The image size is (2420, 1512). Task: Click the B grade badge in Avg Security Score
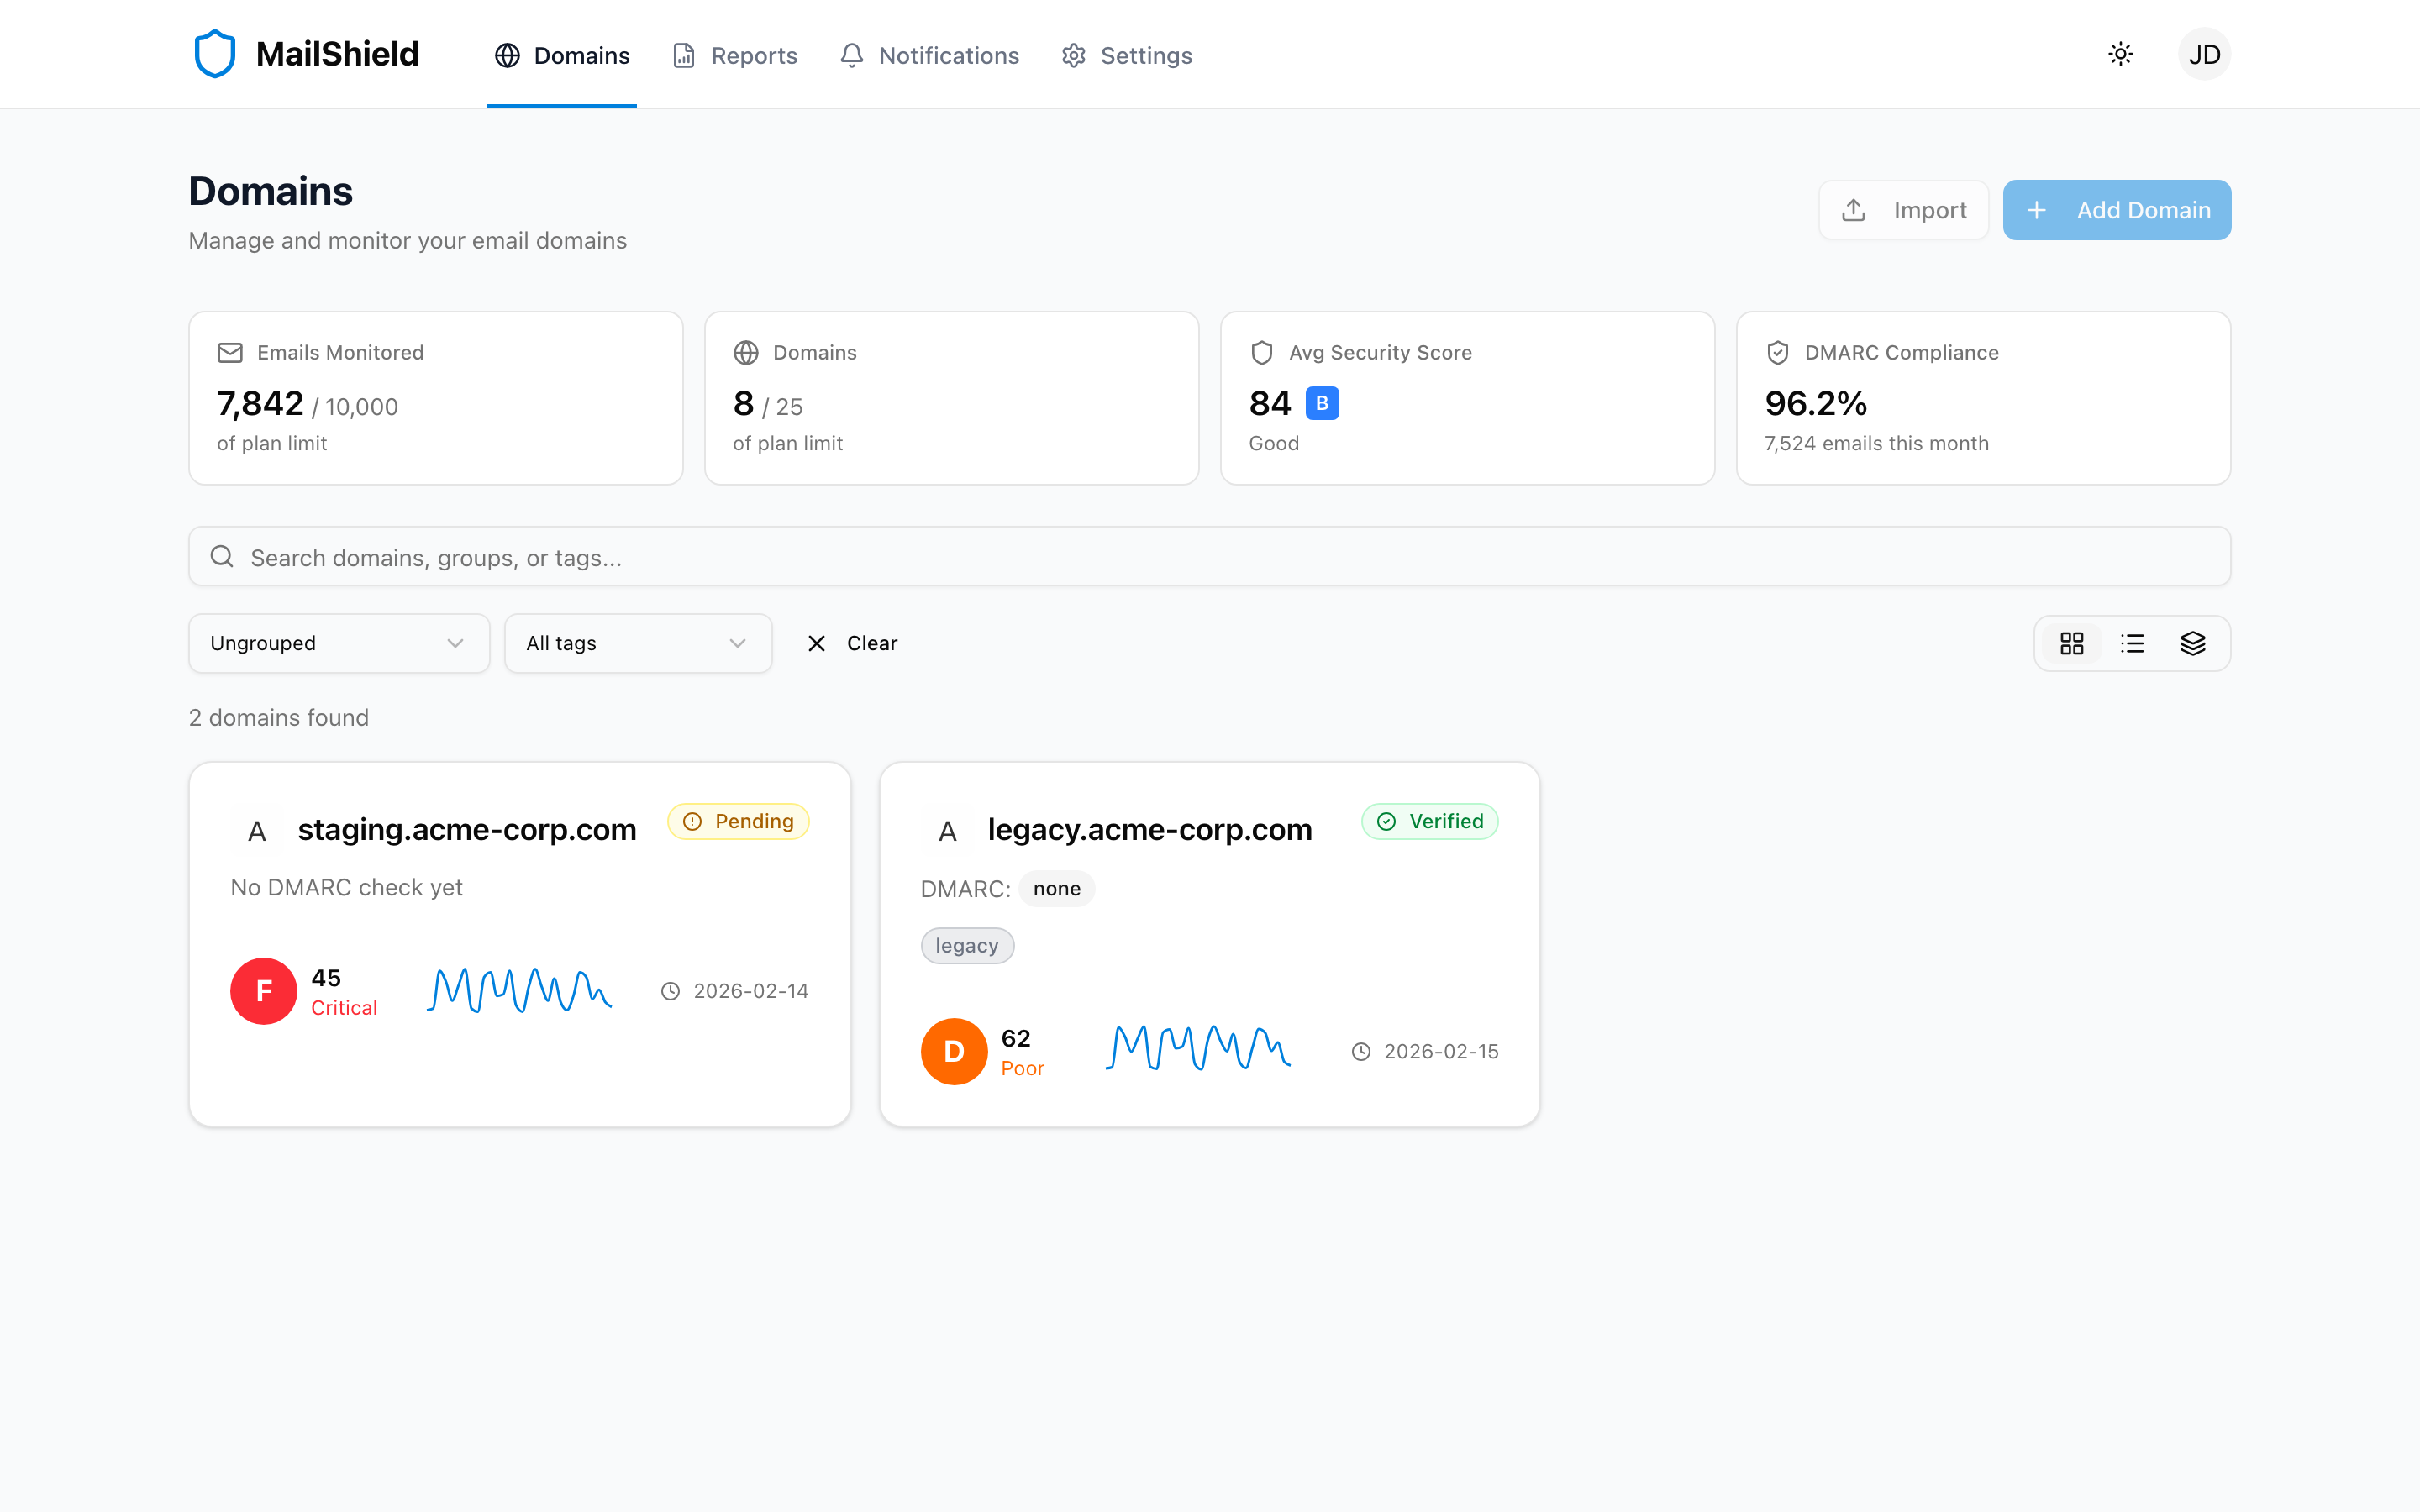[1322, 403]
